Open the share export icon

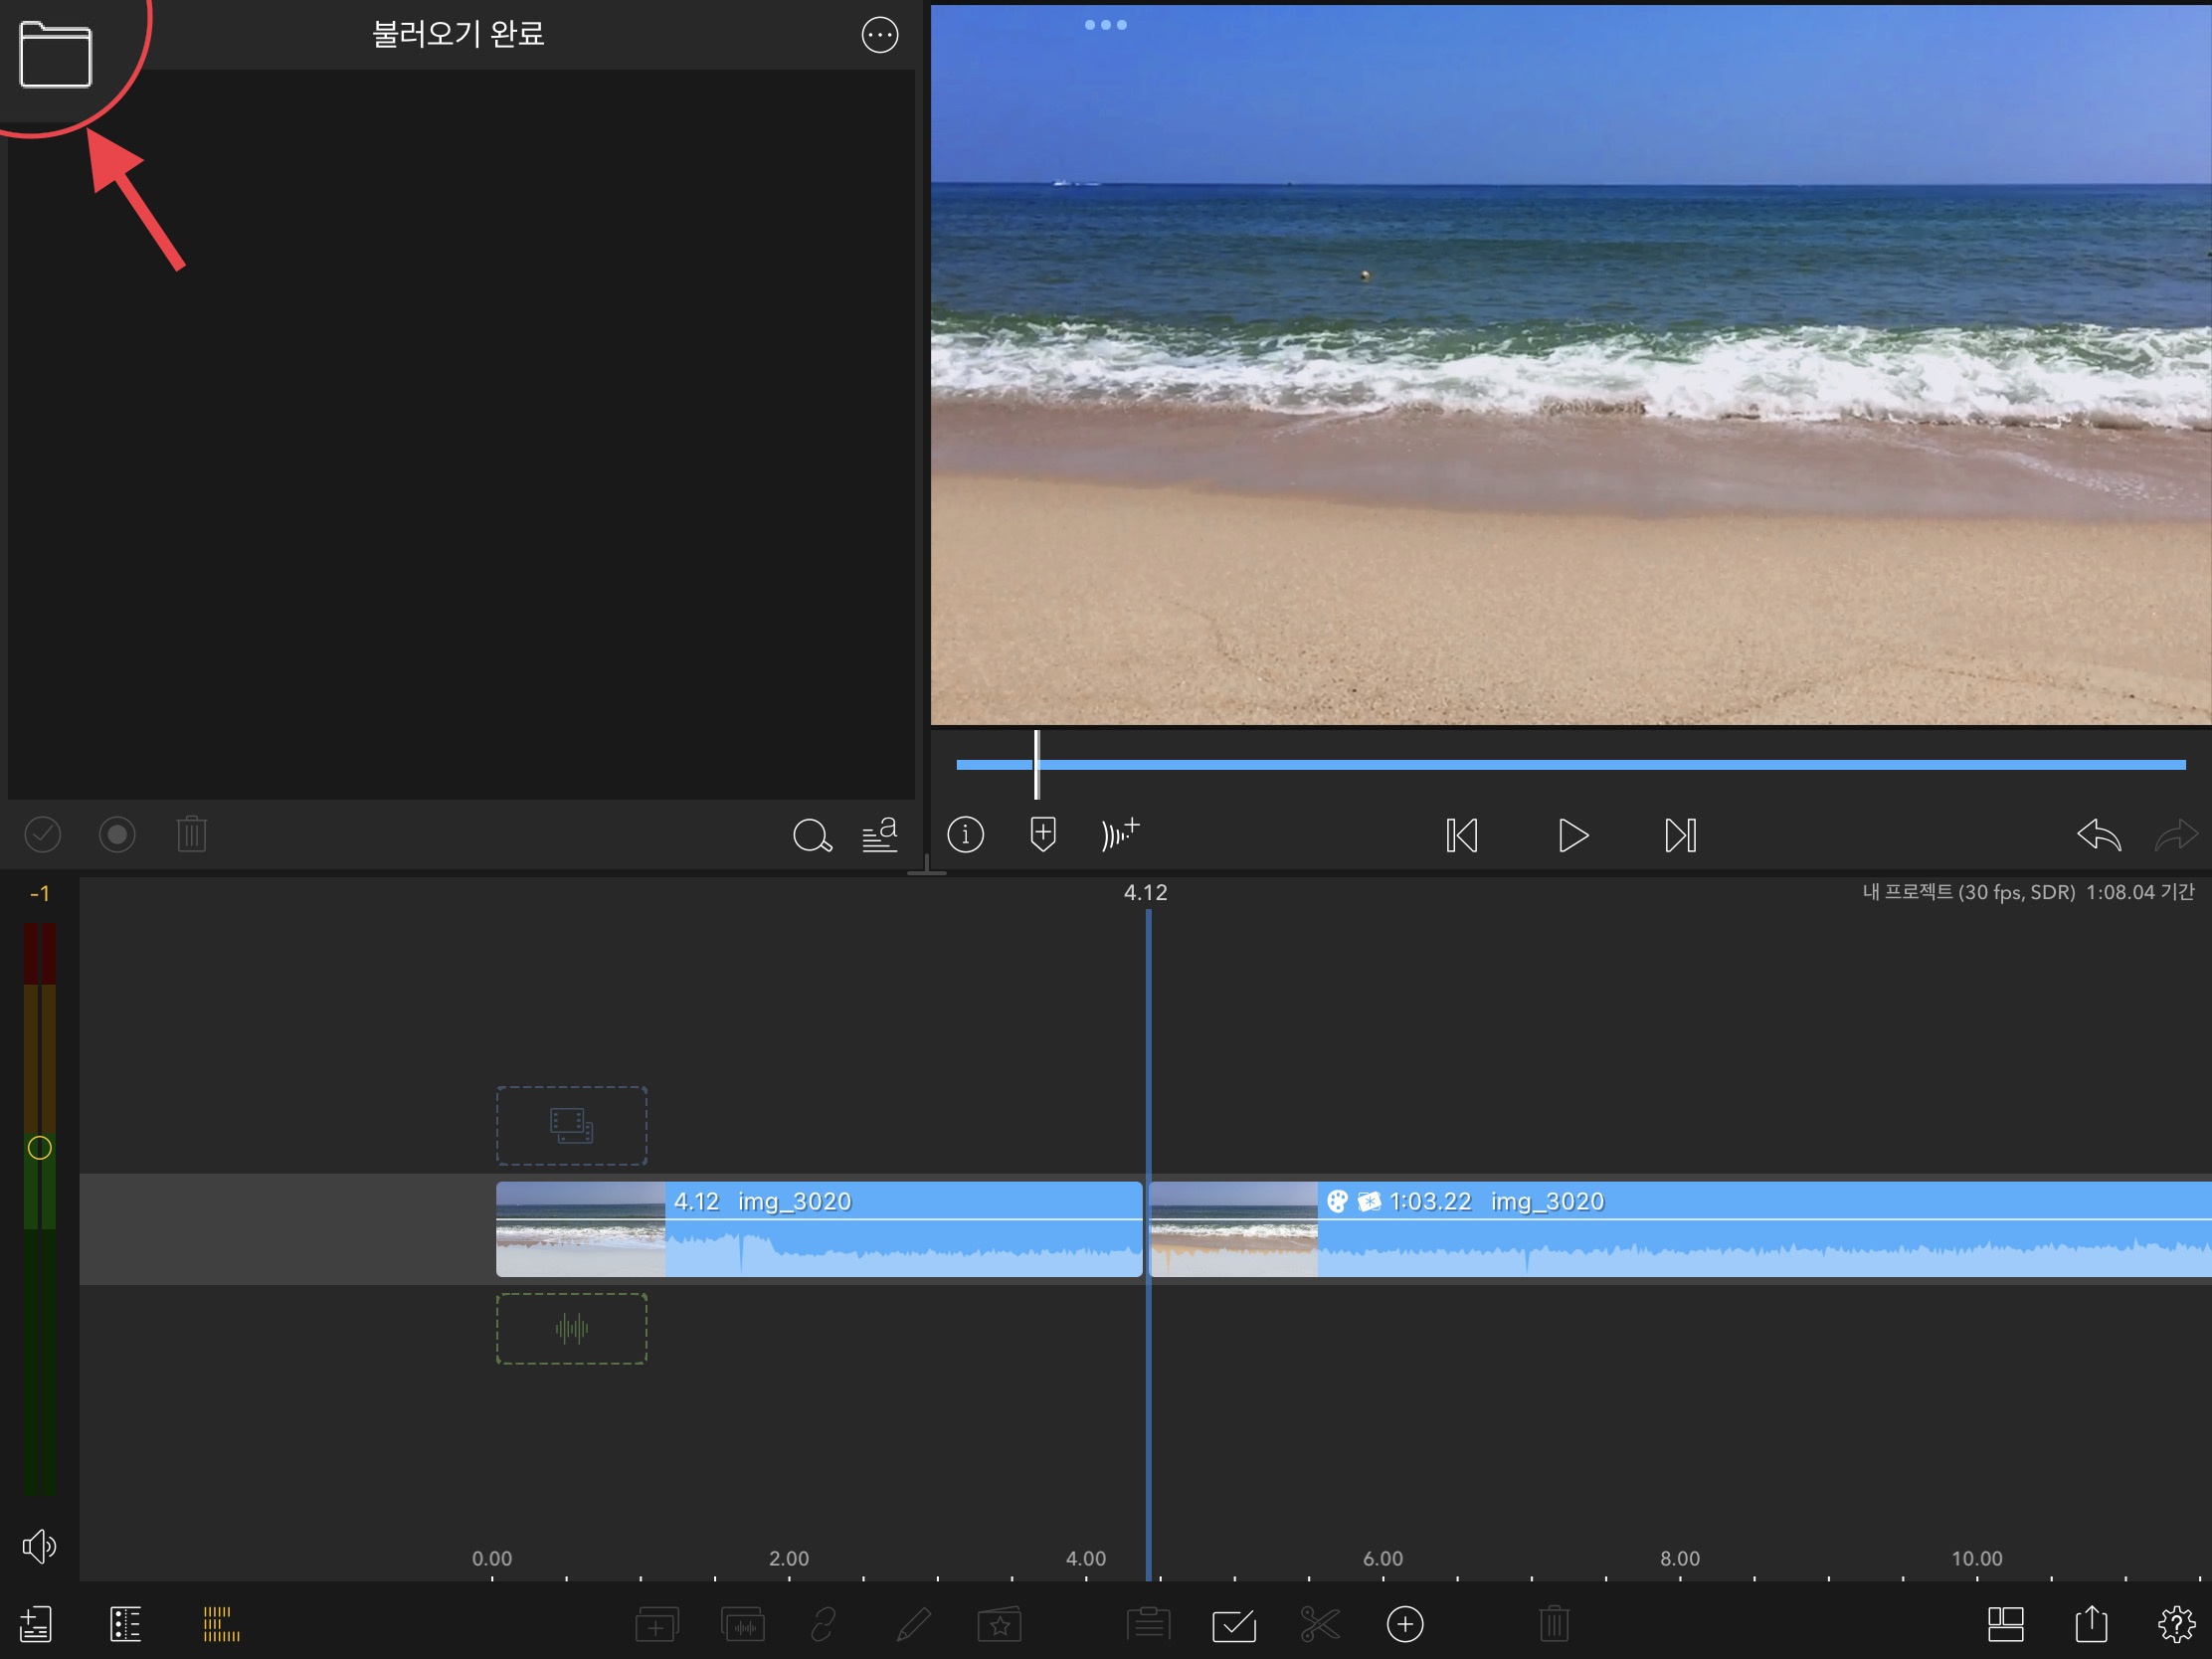[2090, 1625]
